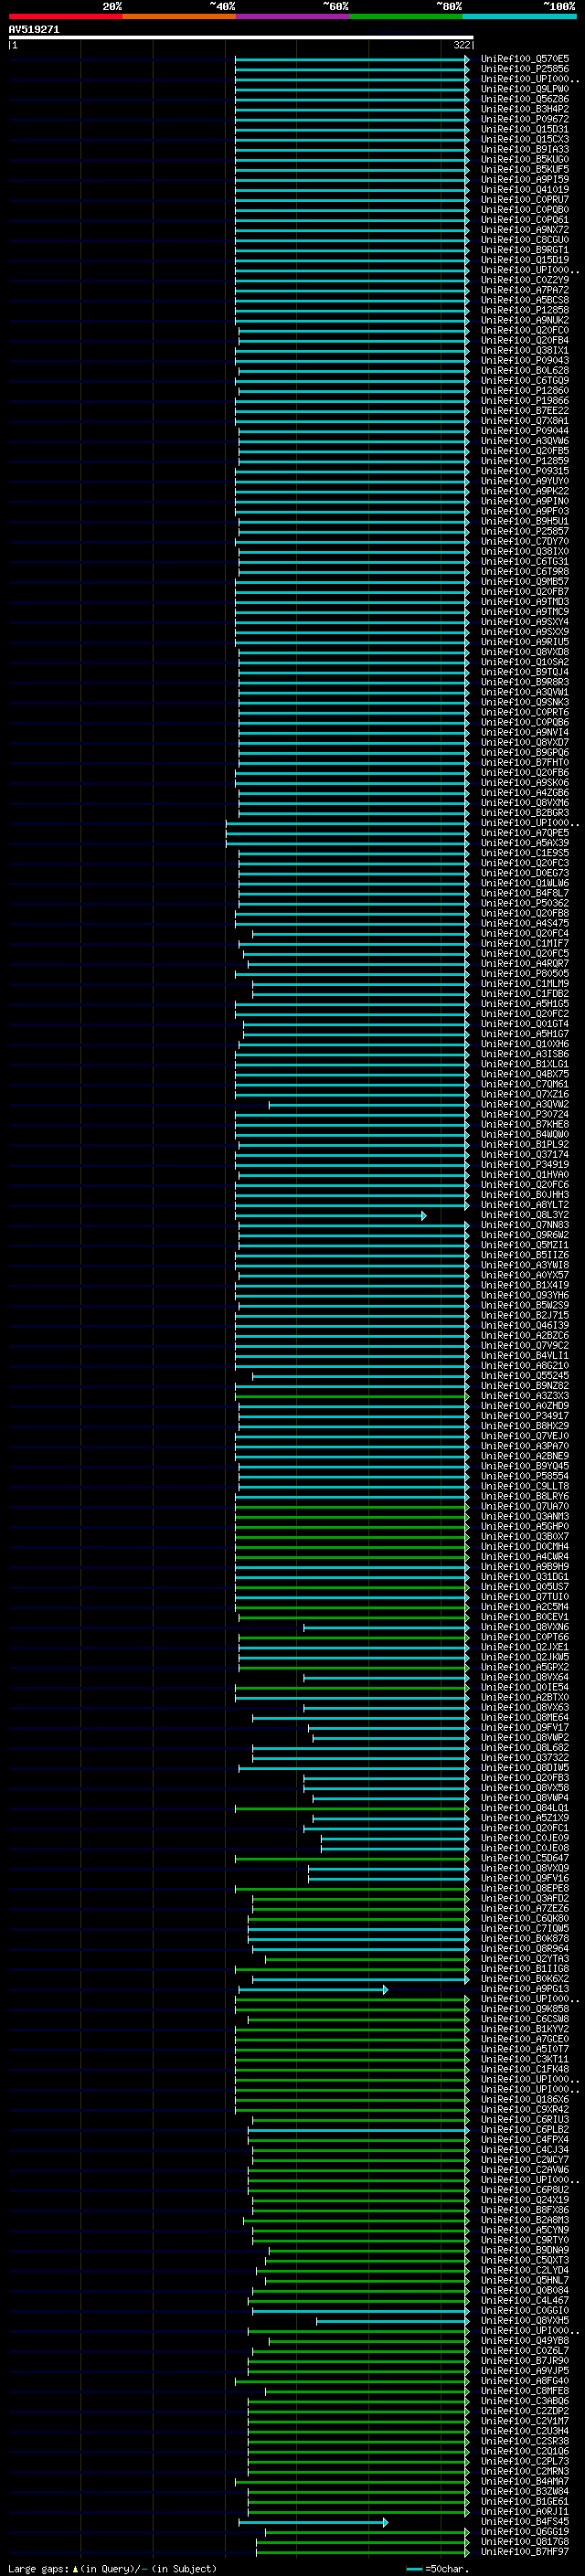585x2576 pixels.
Task: Select the UniRef100_P25856 hit label
Action: pos(525,69)
